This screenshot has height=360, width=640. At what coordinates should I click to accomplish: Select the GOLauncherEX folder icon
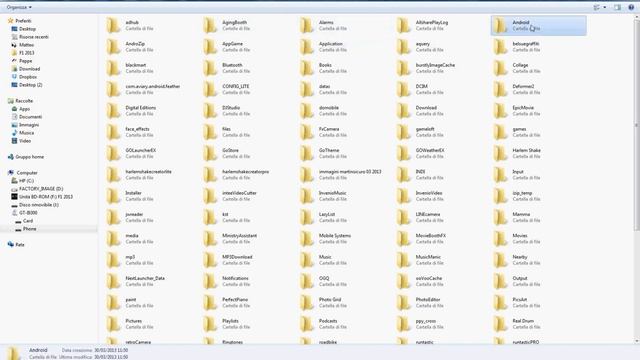point(113,153)
